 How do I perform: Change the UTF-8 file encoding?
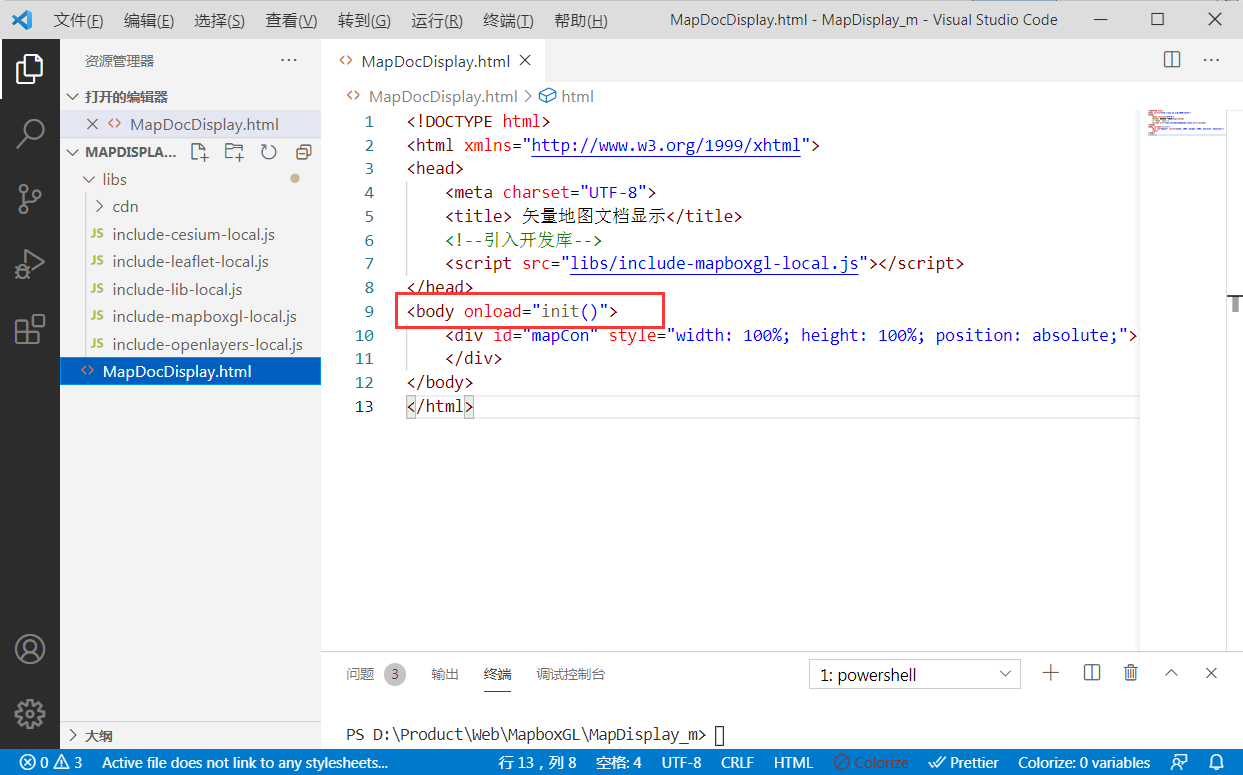682,763
